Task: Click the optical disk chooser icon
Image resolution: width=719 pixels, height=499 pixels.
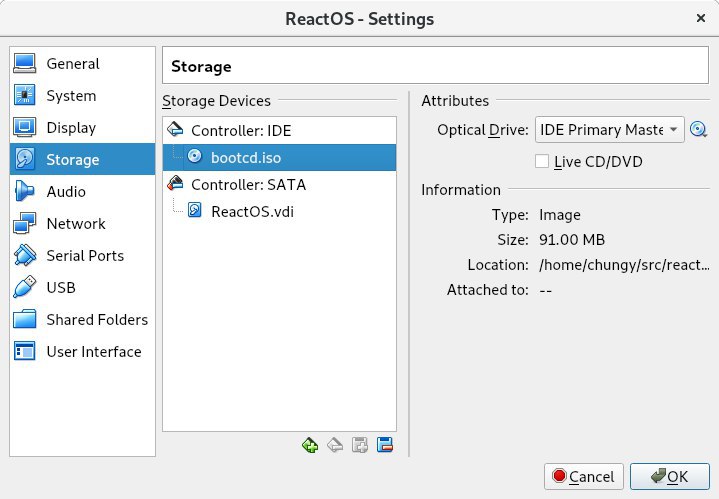Action: click(699, 129)
